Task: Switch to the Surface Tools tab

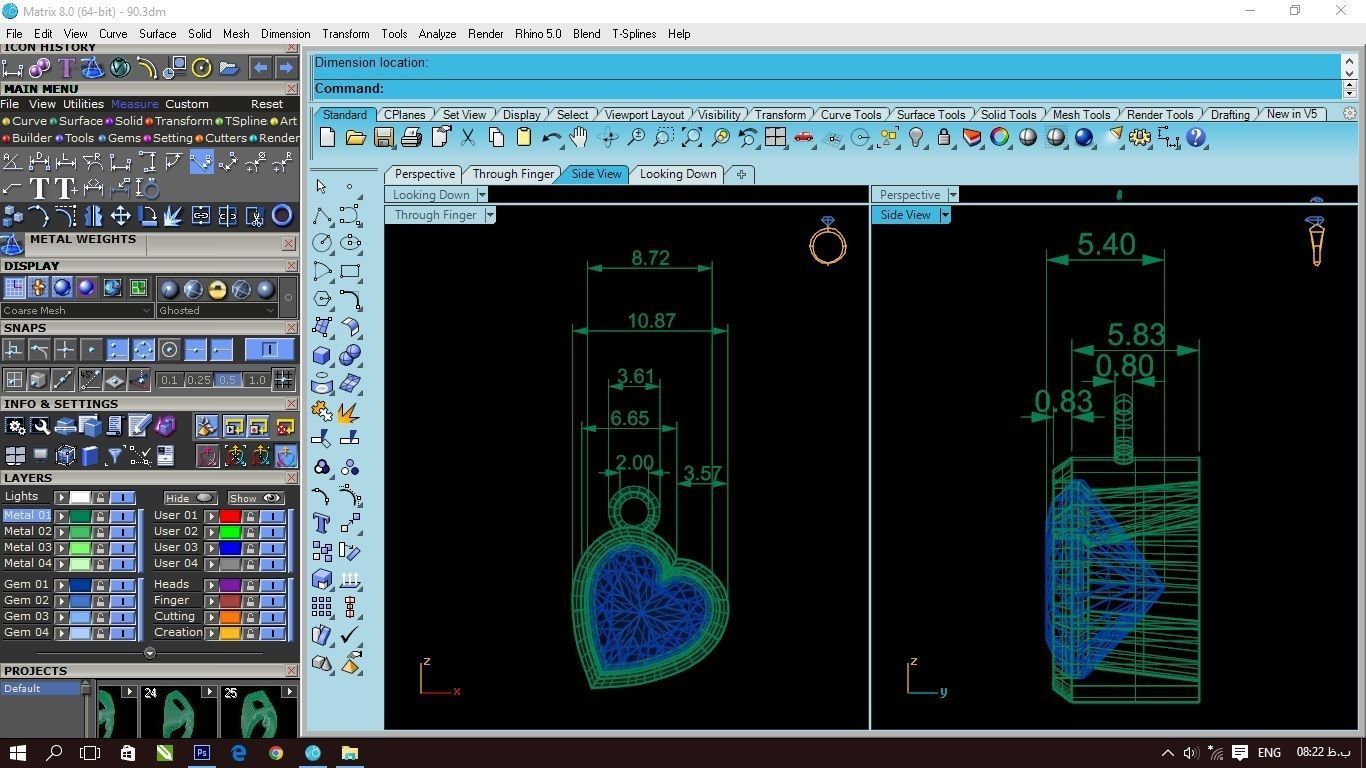Action: (x=931, y=115)
